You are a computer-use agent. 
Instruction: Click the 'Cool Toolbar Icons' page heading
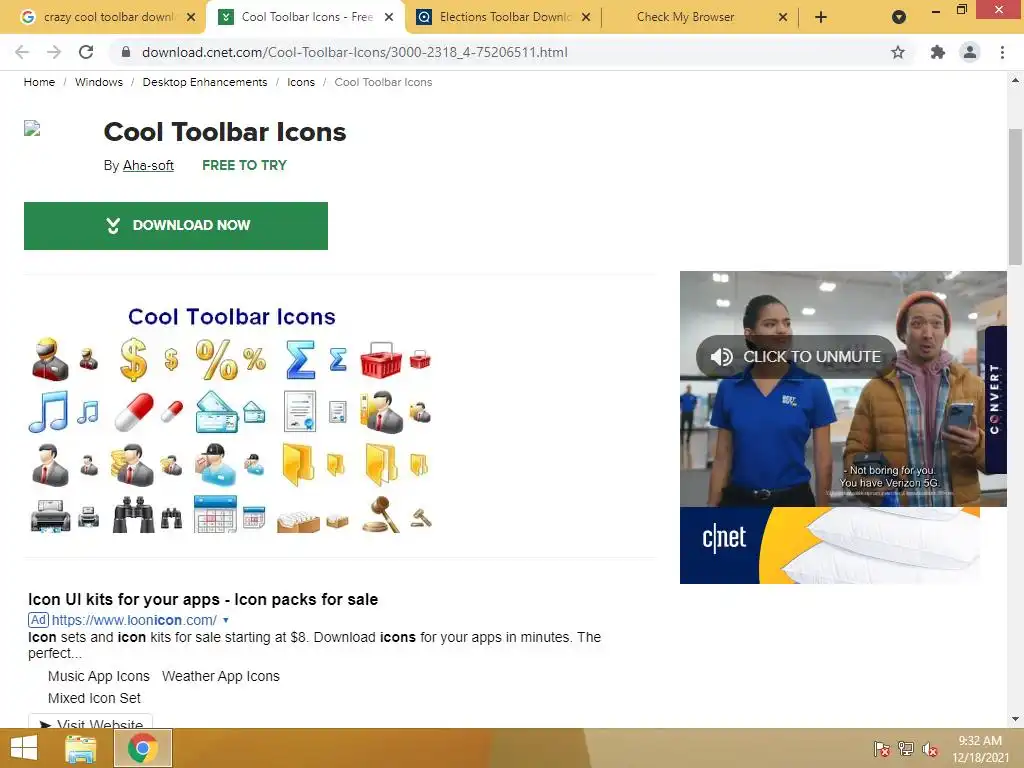point(225,132)
